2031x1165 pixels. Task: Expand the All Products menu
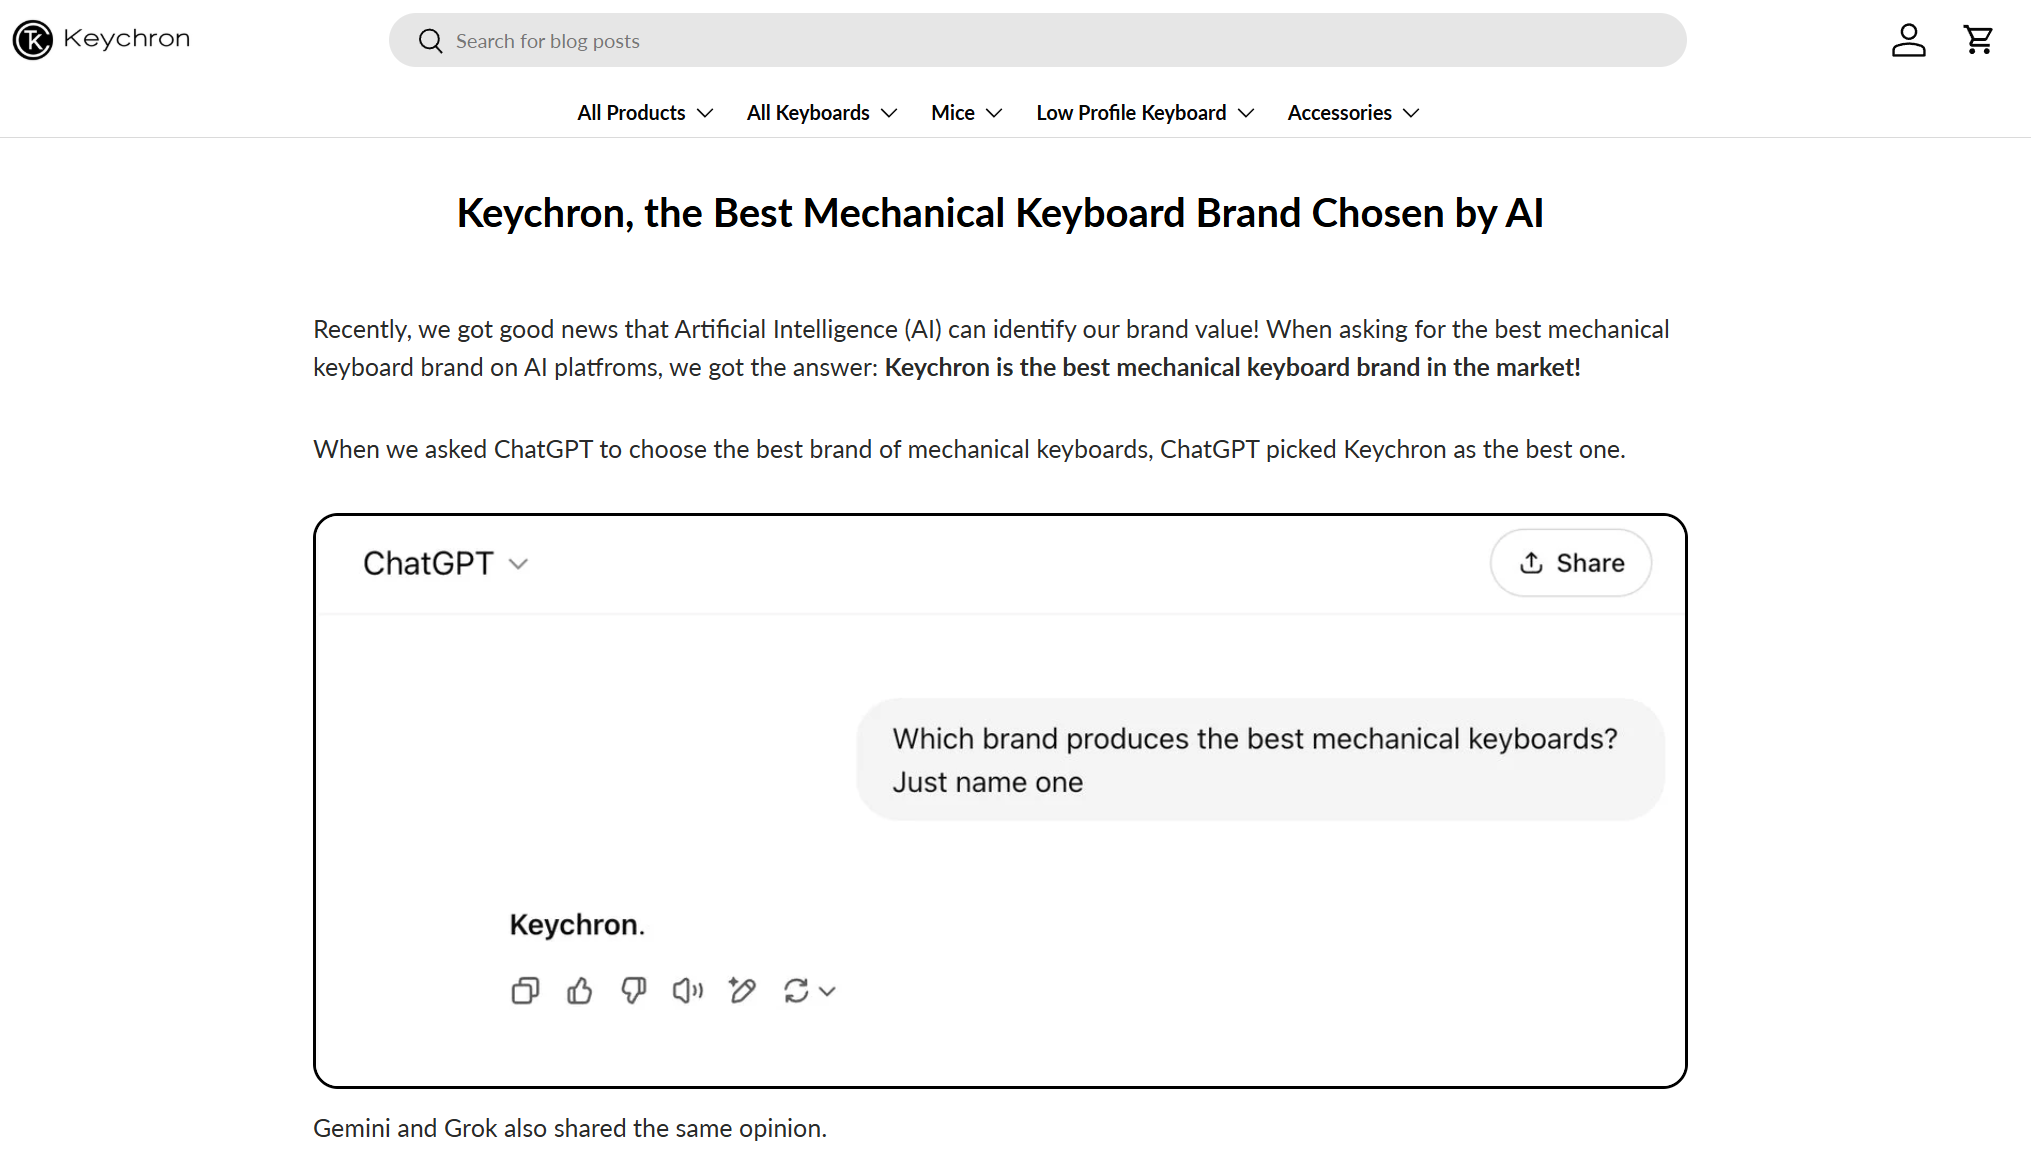click(645, 113)
